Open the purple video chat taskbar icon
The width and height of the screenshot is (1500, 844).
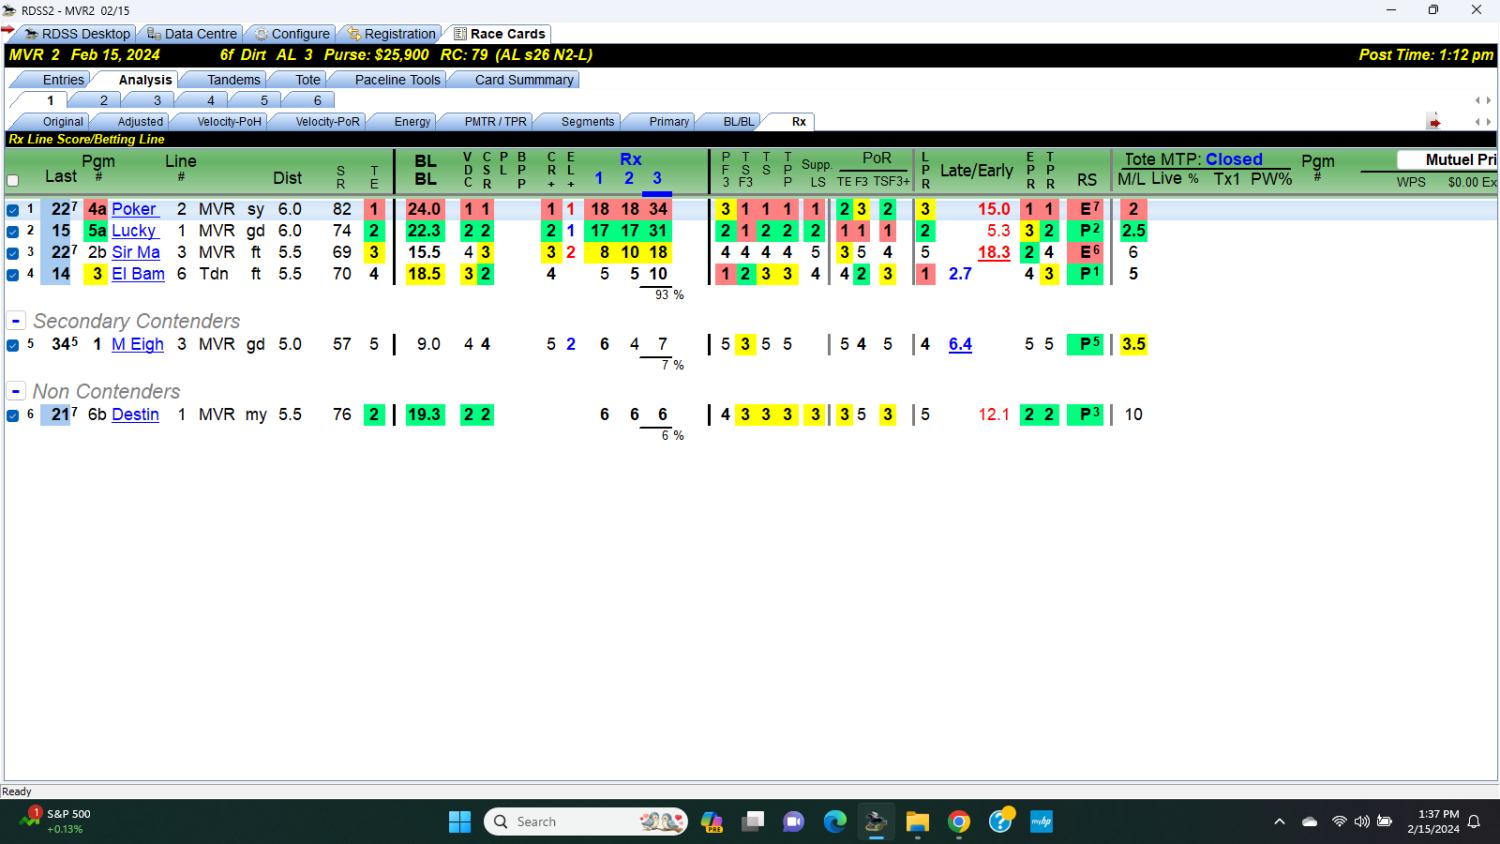click(794, 822)
